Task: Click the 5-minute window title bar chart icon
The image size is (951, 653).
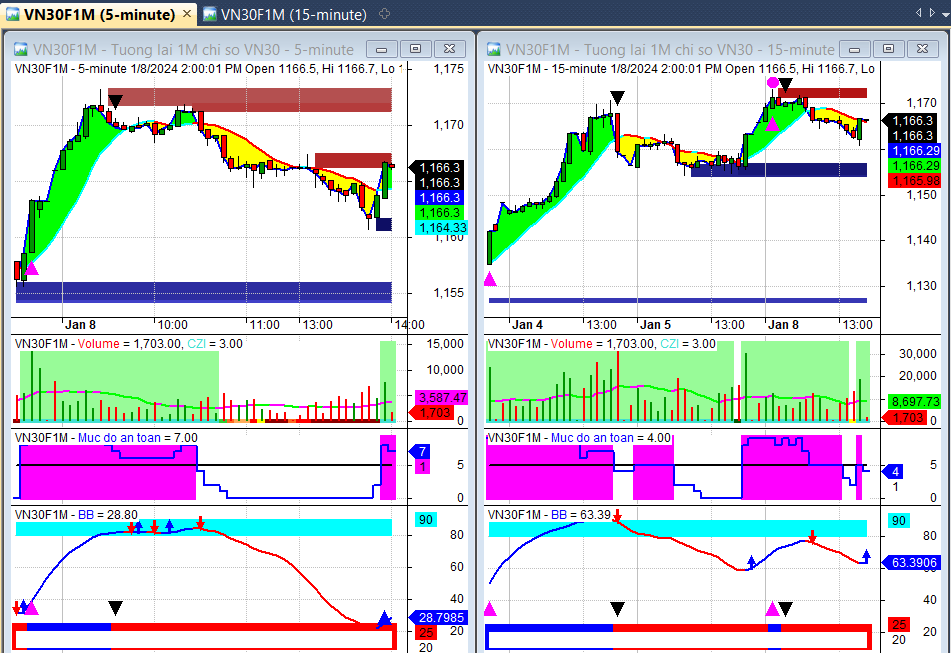Action: coord(21,49)
